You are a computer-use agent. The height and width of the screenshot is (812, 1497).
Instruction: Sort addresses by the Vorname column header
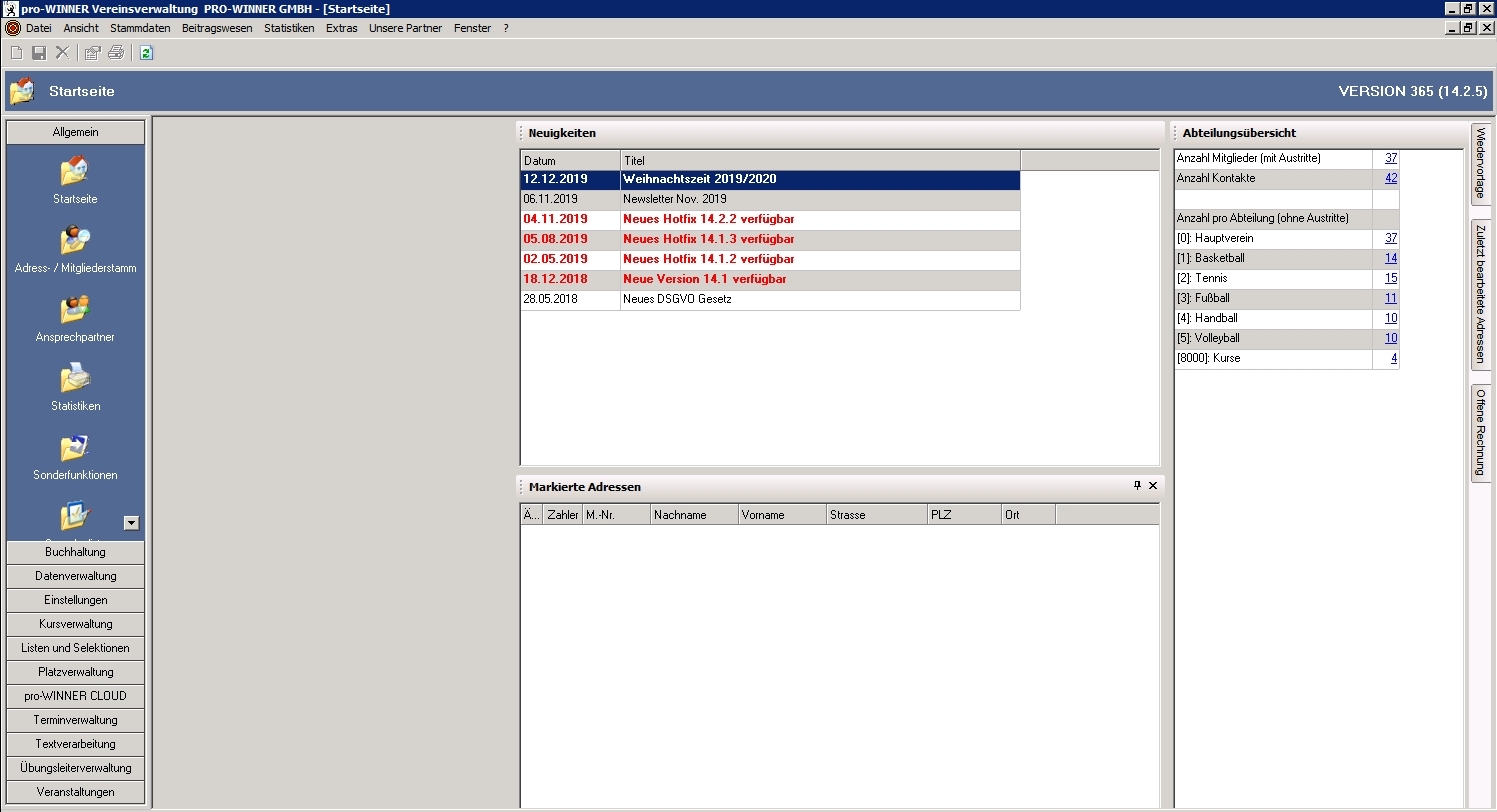point(782,515)
